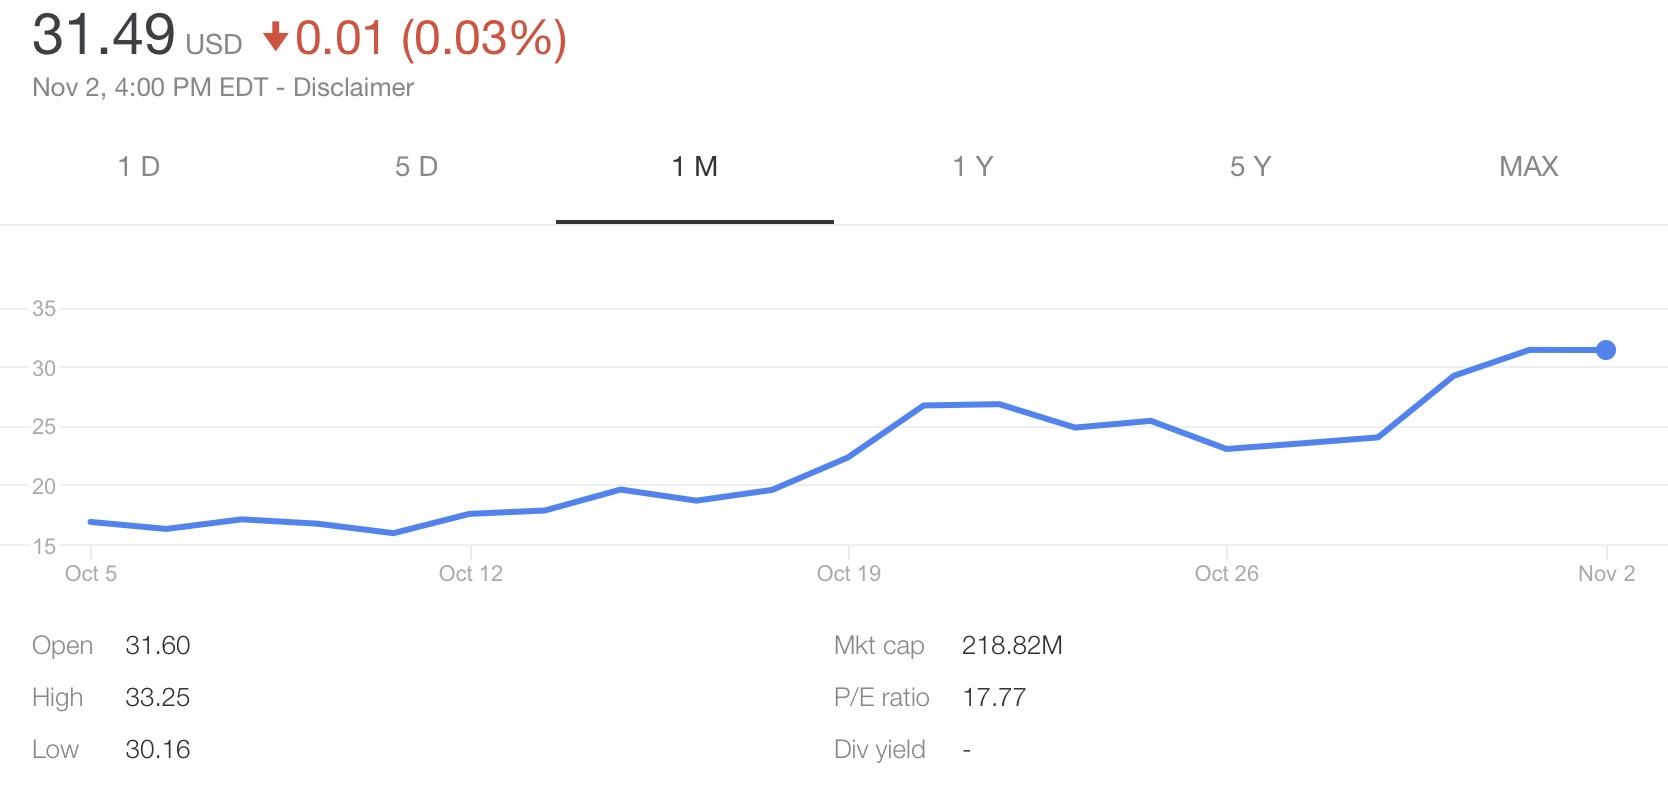Viewport: 1668px width, 802px height.
Task: Select the 5 D chart range
Action: pos(416,167)
